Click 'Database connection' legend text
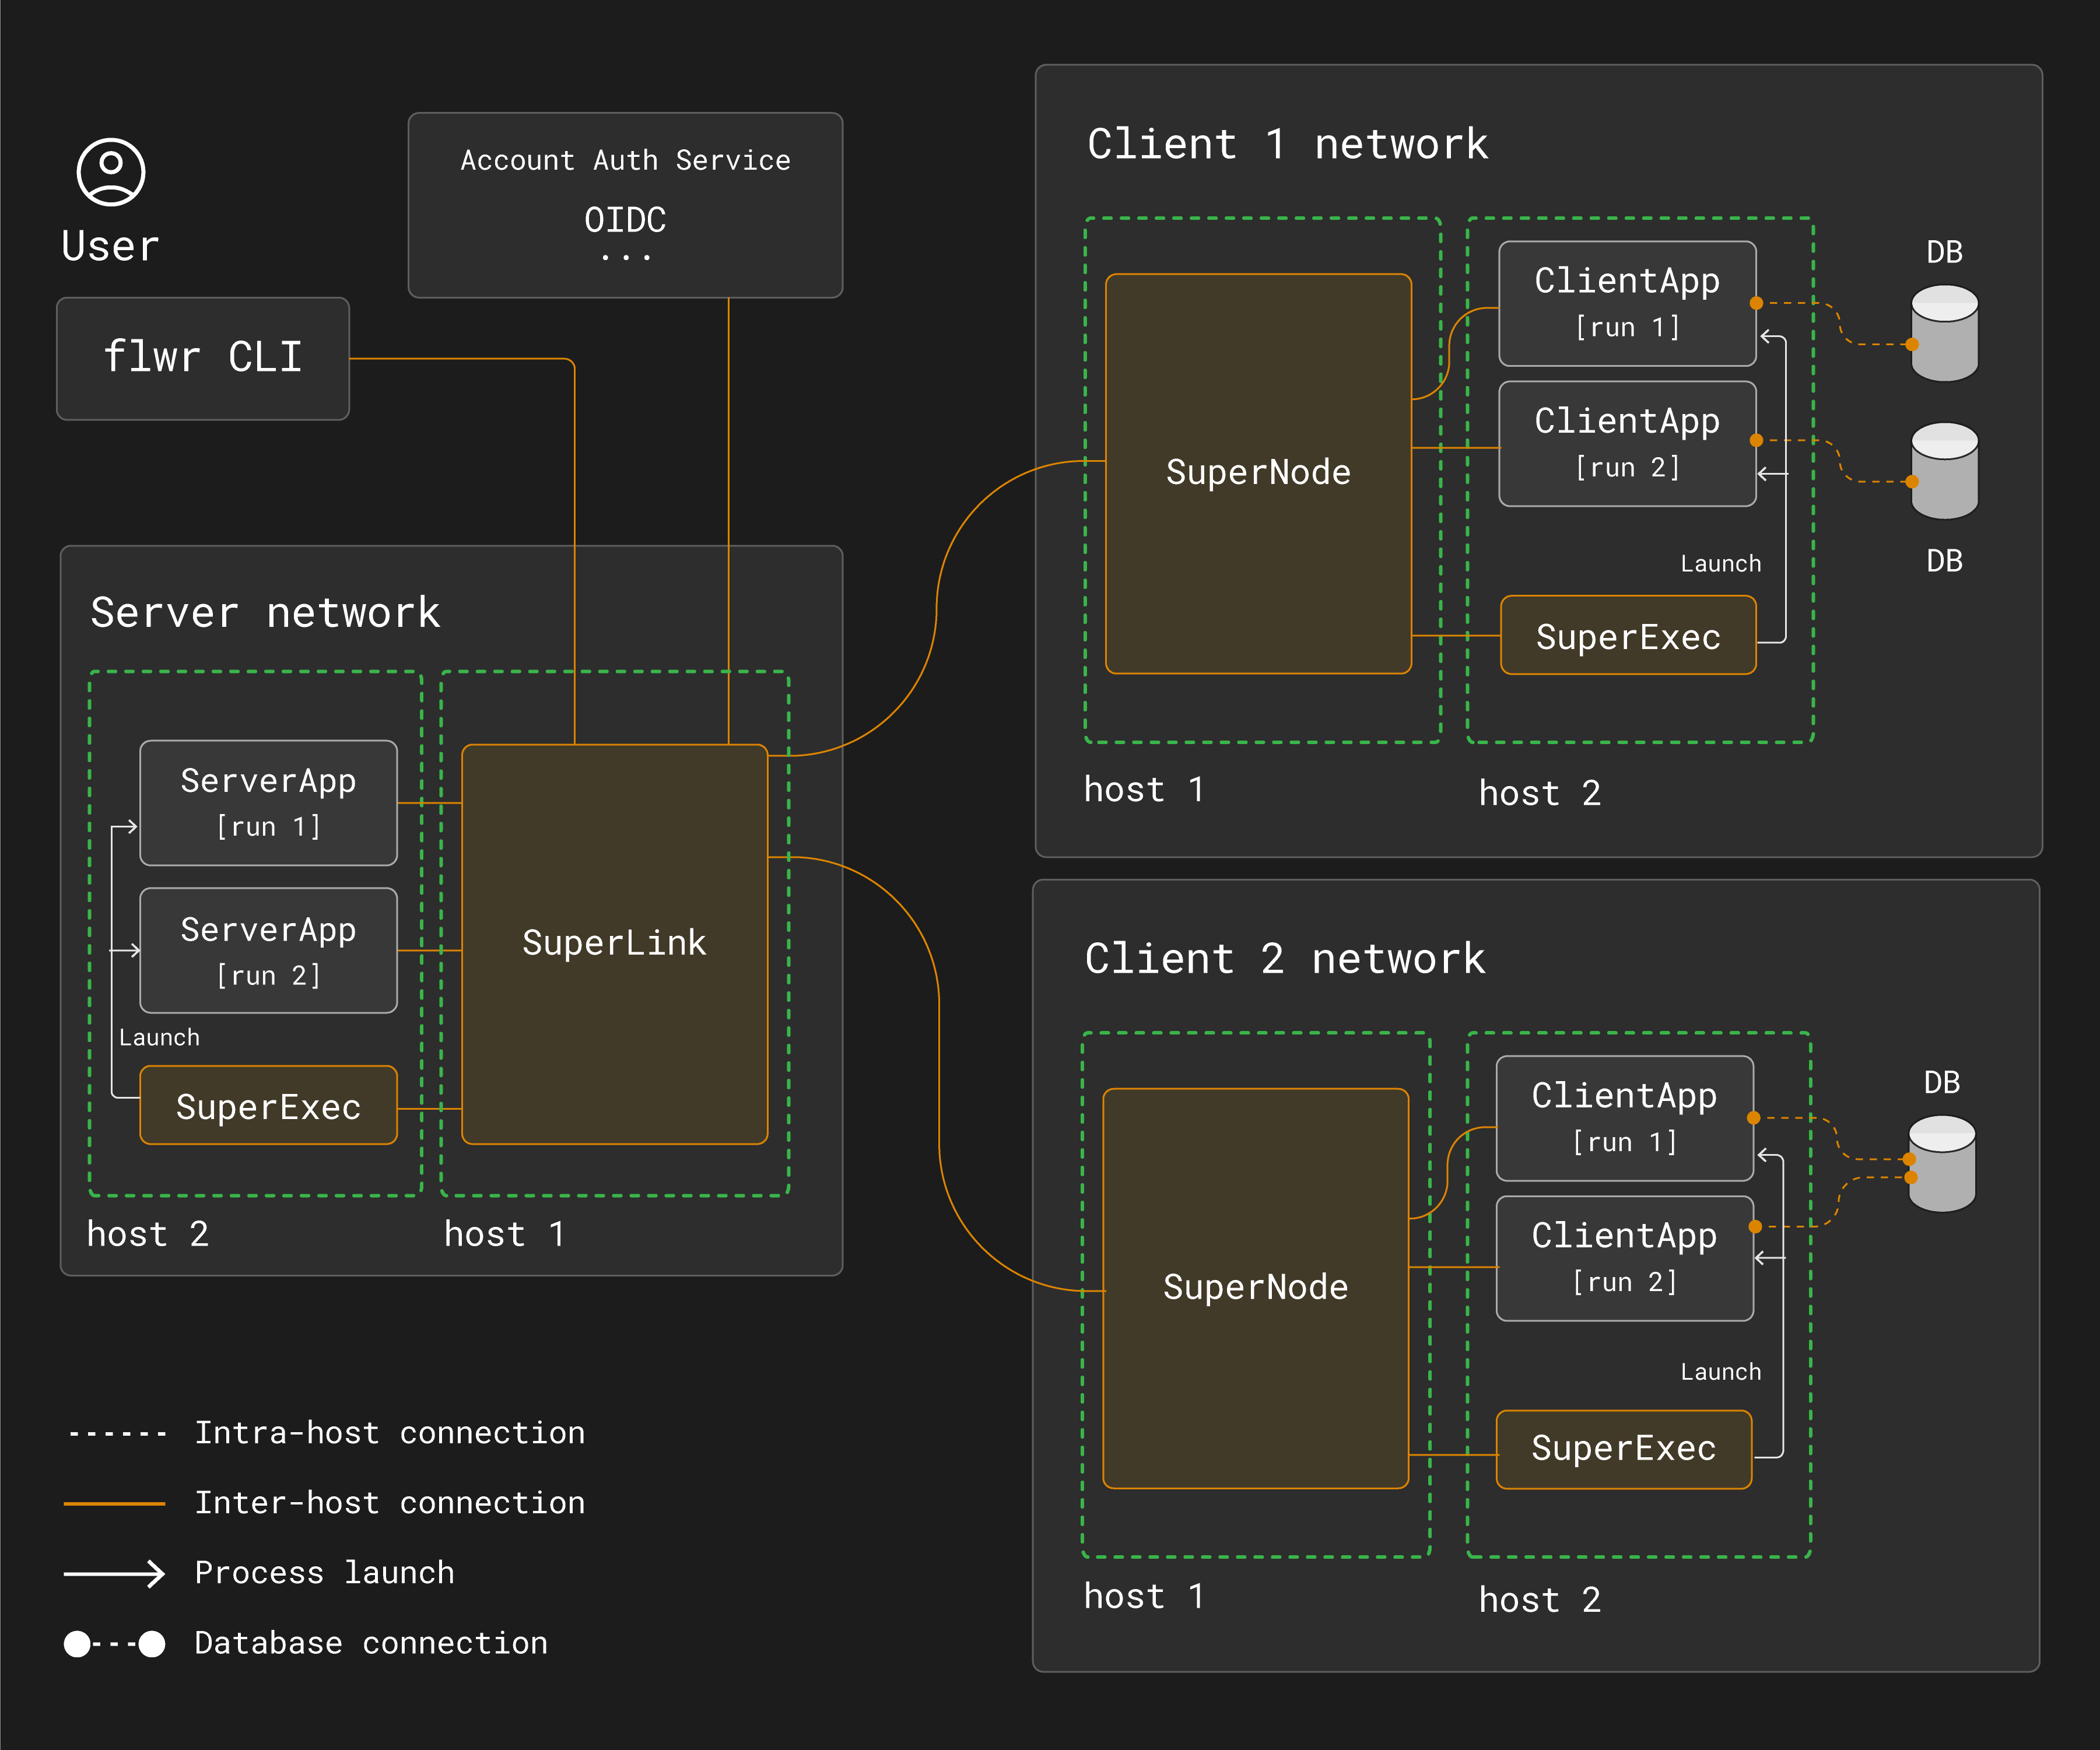This screenshot has width=2100, height=1750. coord(371,1643)
